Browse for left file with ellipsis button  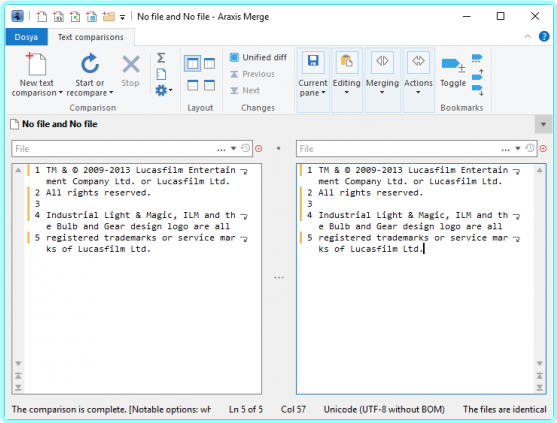click(x=221, y=149)
